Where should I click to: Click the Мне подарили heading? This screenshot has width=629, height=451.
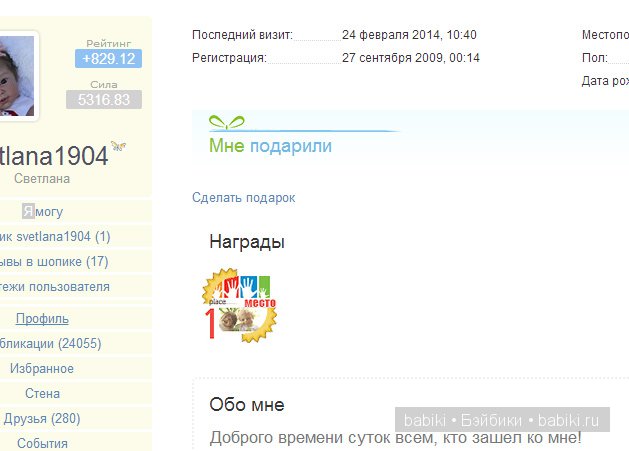click(270, 146)
